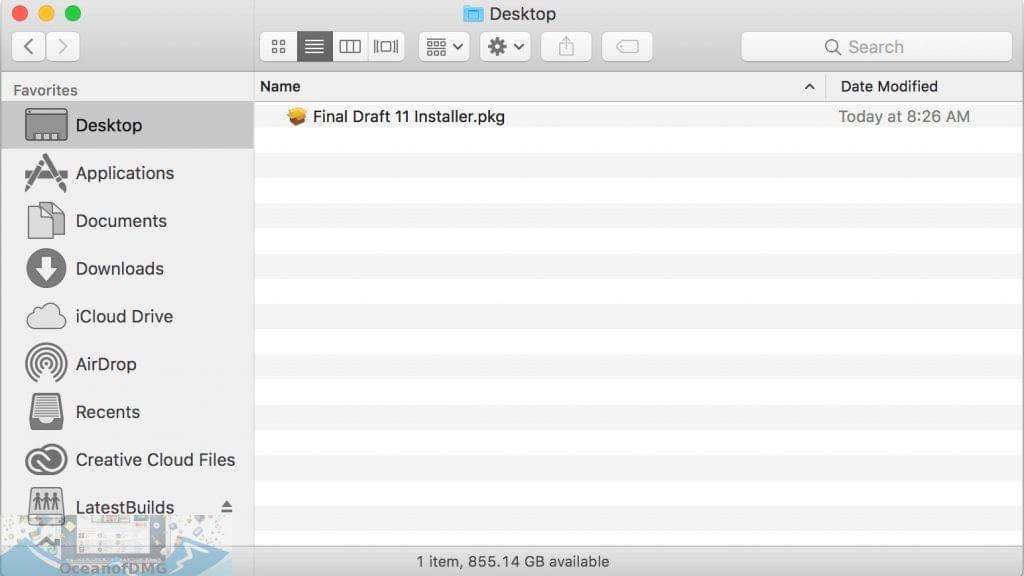Screen dimensions: 1024x576
Task: Sort files by Date Modified
Action: pyautogui.click(x=888, y=87)
